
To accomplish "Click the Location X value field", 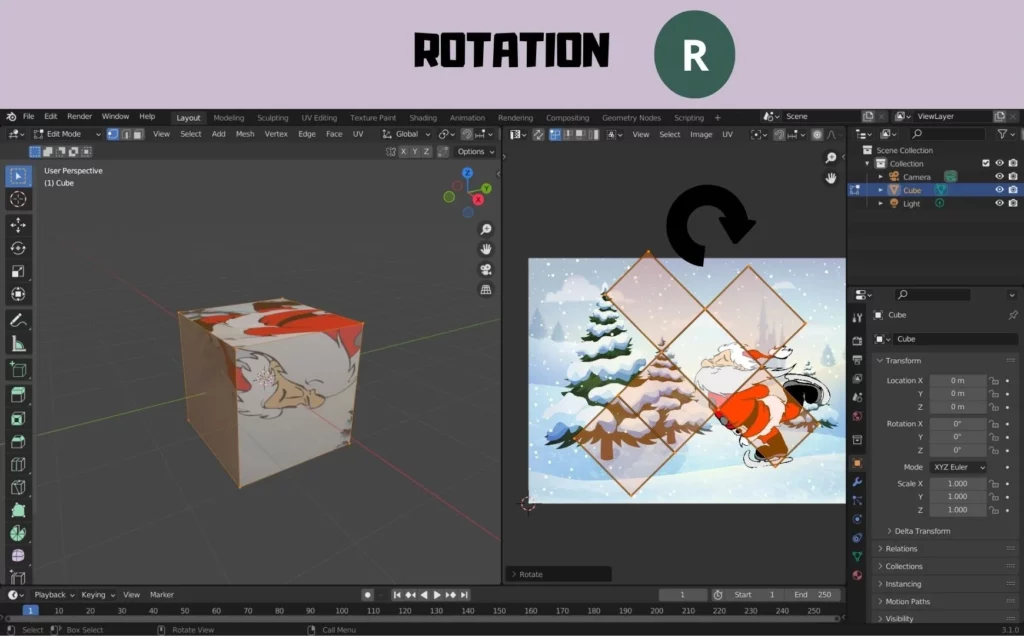I will (958, 381).
